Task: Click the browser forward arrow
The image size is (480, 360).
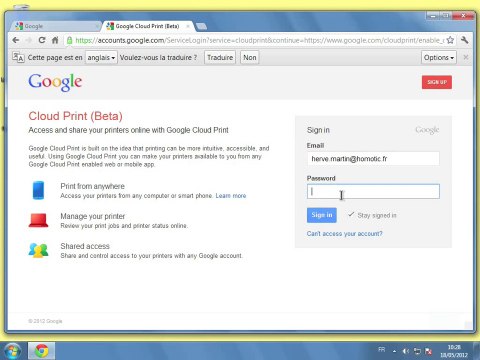Action: 29,40
